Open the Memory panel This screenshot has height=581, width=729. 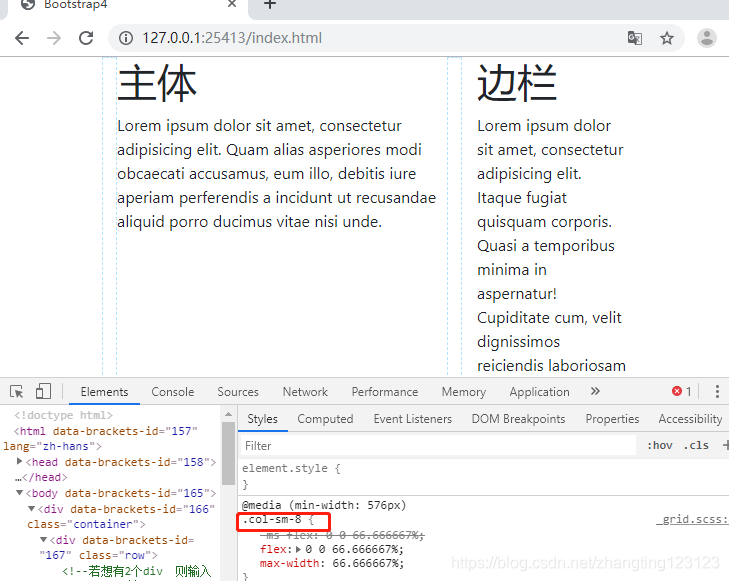coord(464,392)
